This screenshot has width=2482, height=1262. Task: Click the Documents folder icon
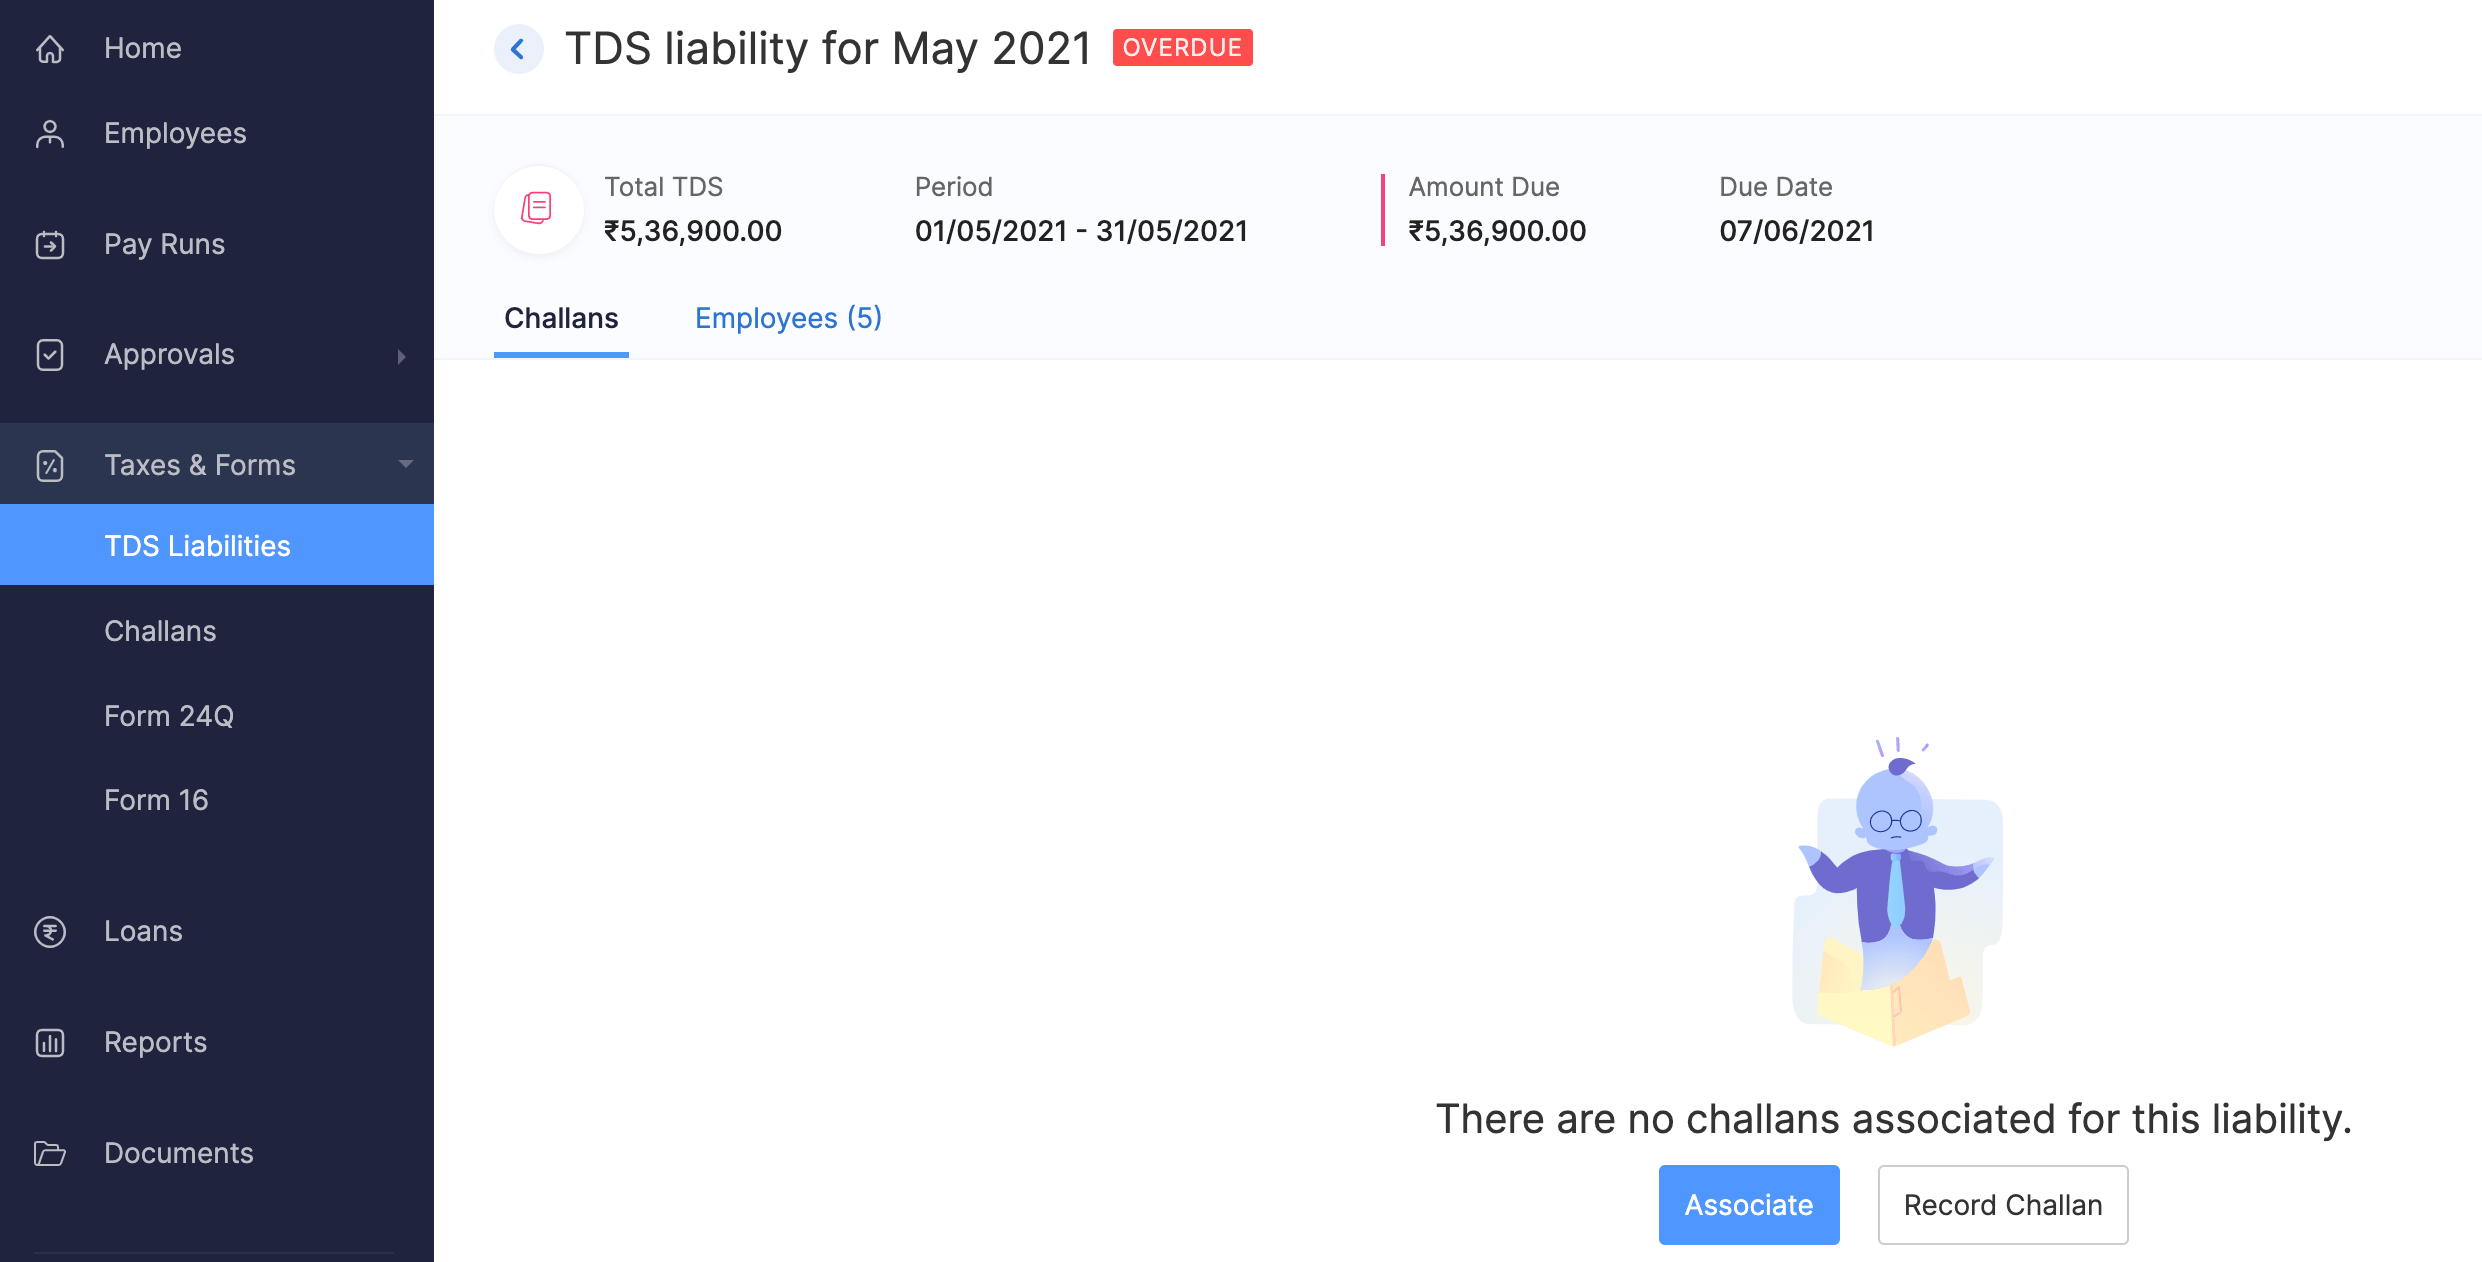[50, 1153]
